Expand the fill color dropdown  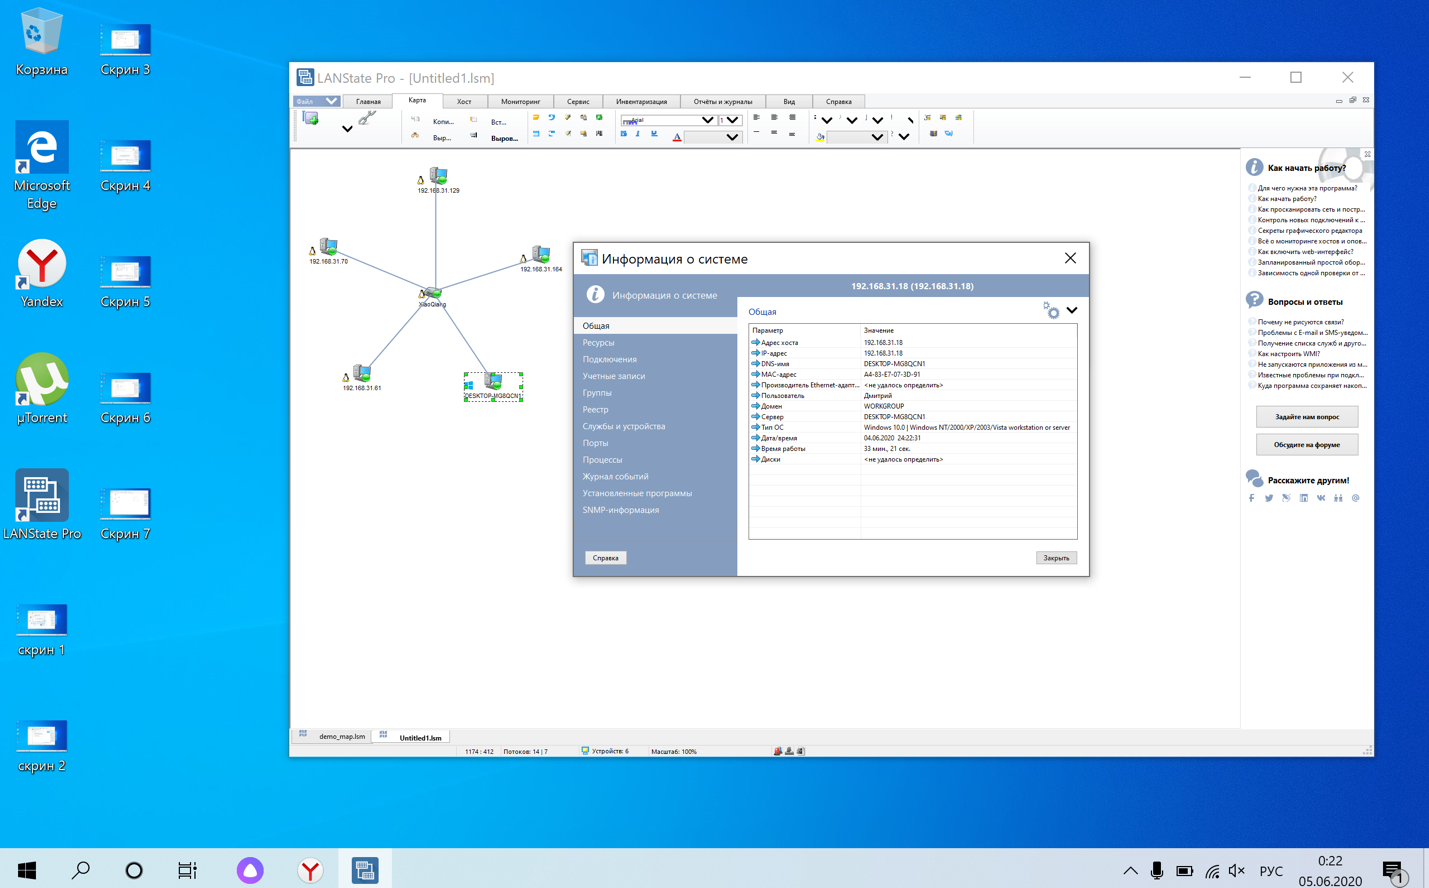tap(877, 137)
